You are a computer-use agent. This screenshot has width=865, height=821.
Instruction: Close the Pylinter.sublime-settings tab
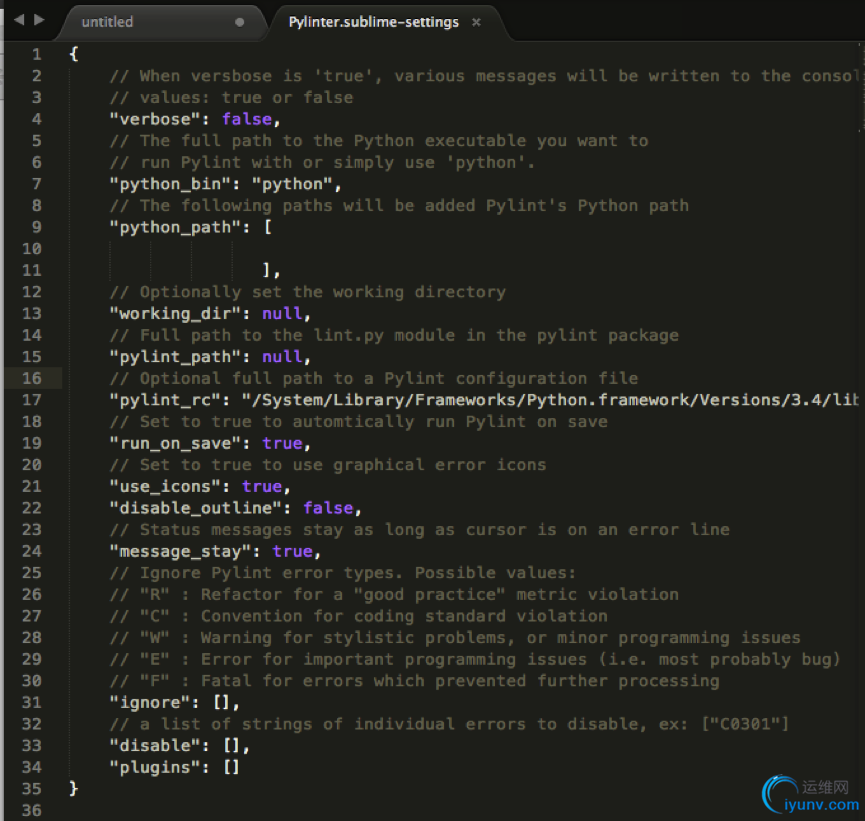[476, 22]
